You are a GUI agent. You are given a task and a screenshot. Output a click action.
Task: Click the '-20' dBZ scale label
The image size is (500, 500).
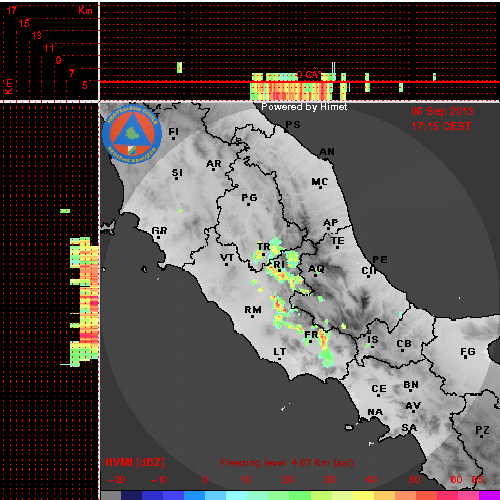coord(117,480)
